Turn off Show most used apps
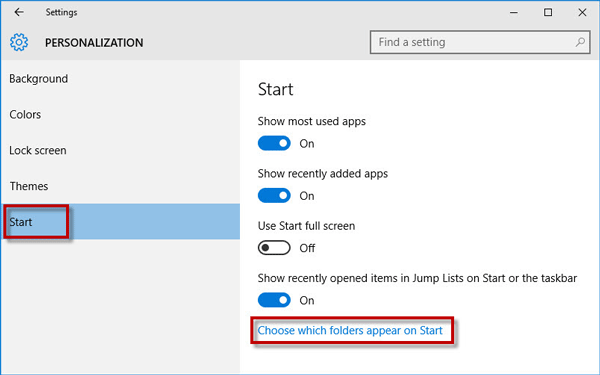Image resolution: width=600 pixels, height=375 pixels. [274, 143]
